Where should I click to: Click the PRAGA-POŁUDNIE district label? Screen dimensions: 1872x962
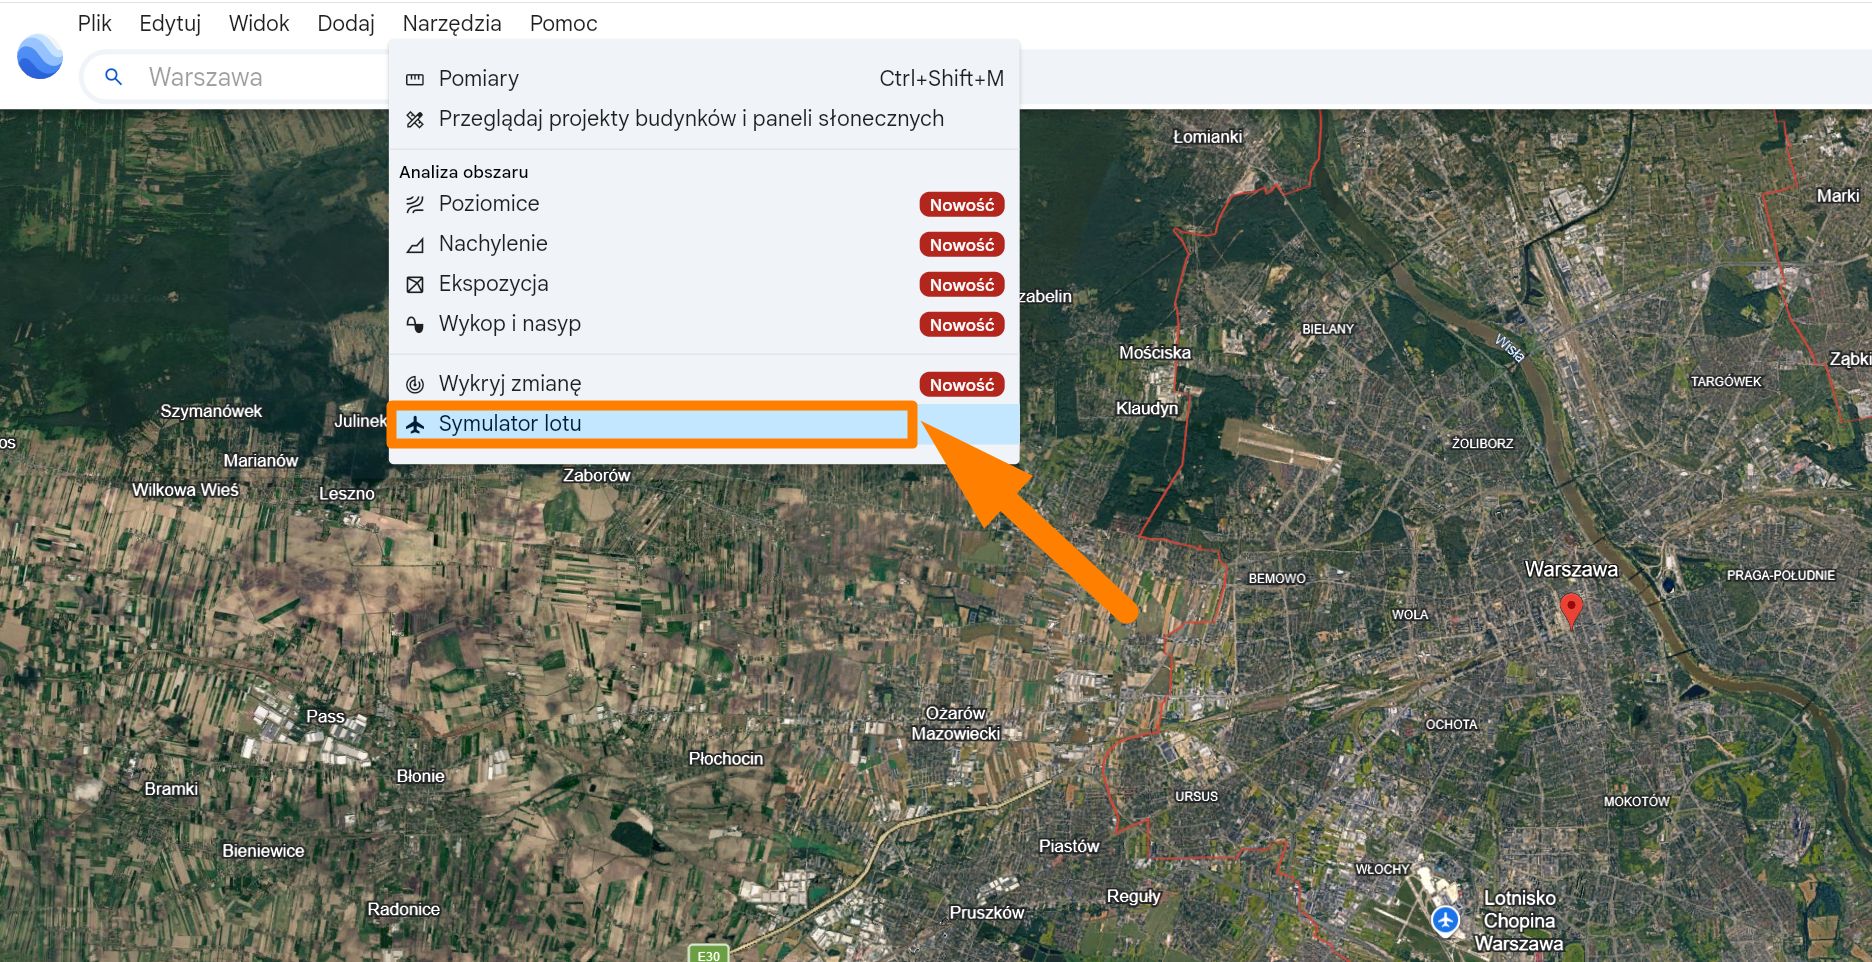(1781, 575)
